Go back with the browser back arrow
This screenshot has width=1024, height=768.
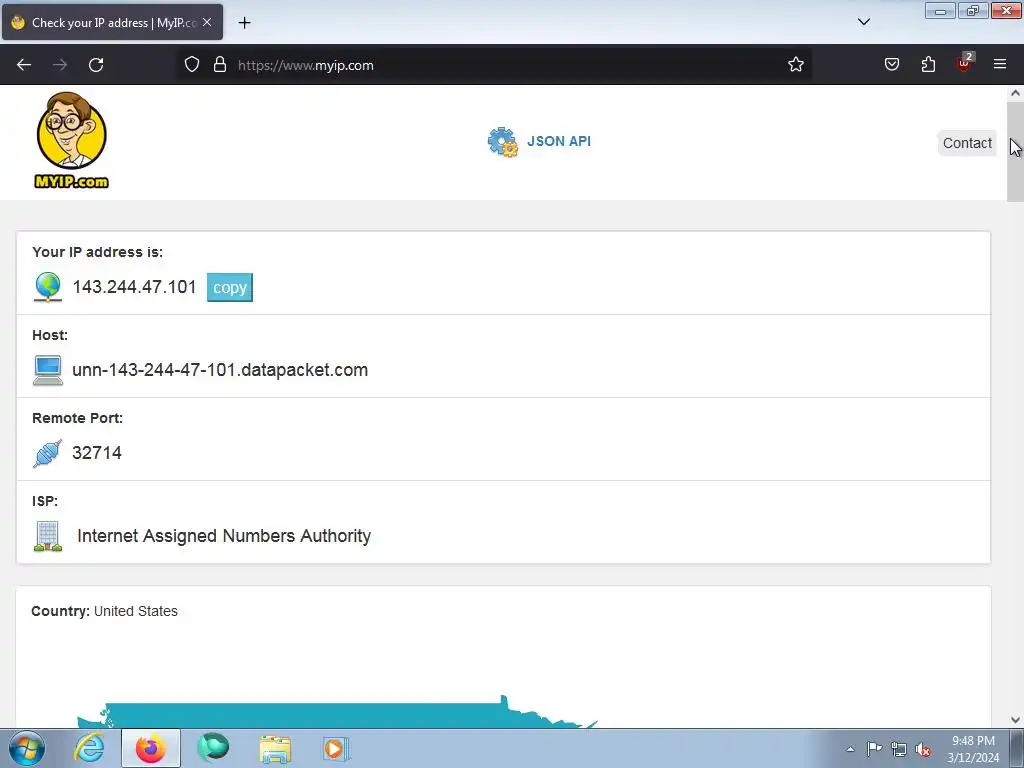[24, 65]
